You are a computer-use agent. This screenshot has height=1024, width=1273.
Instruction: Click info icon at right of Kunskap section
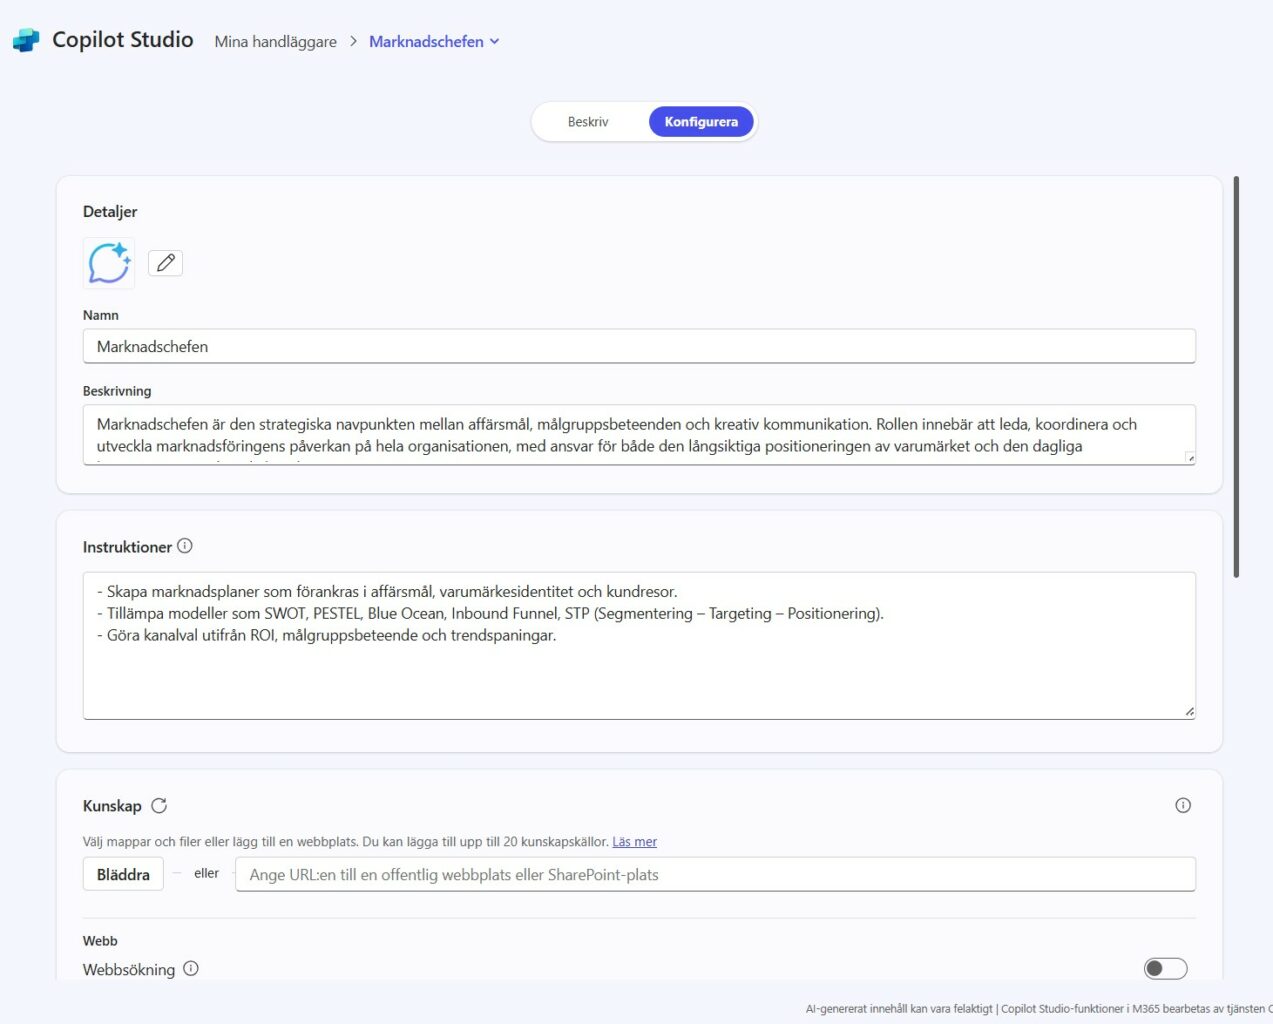click(1183, 805)
